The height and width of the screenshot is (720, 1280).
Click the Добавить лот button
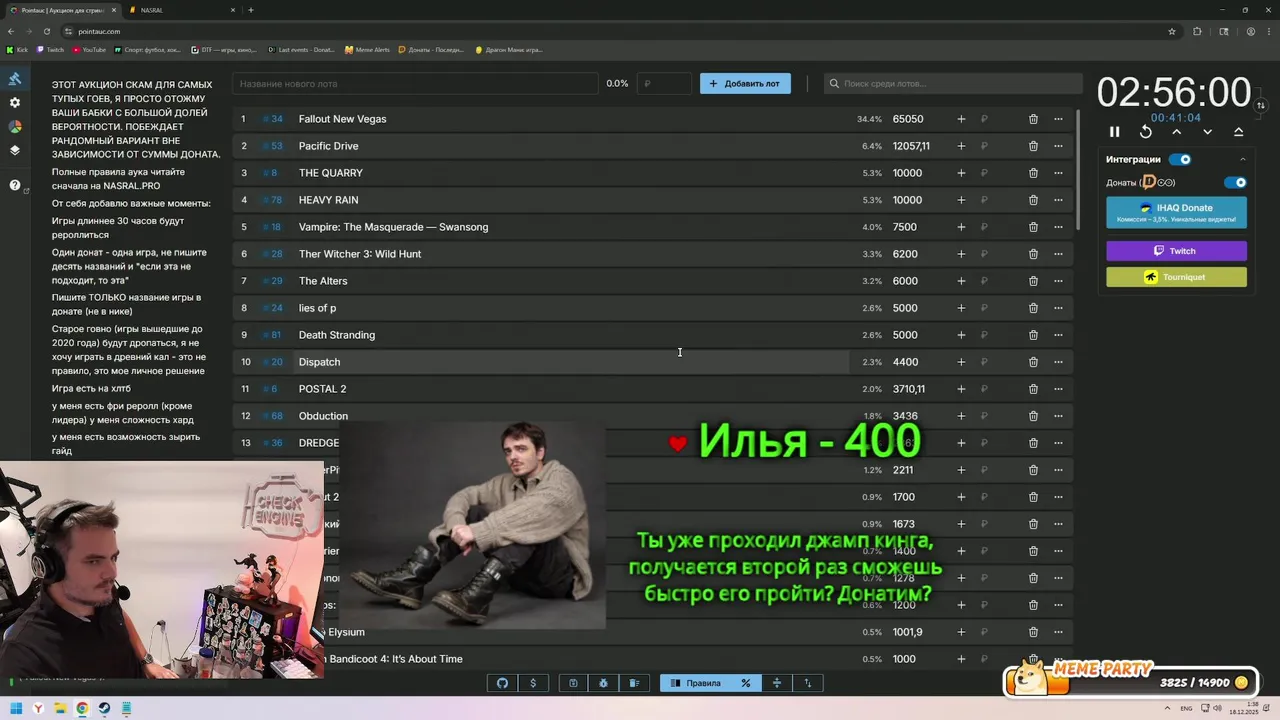click(x=745, y=84)
